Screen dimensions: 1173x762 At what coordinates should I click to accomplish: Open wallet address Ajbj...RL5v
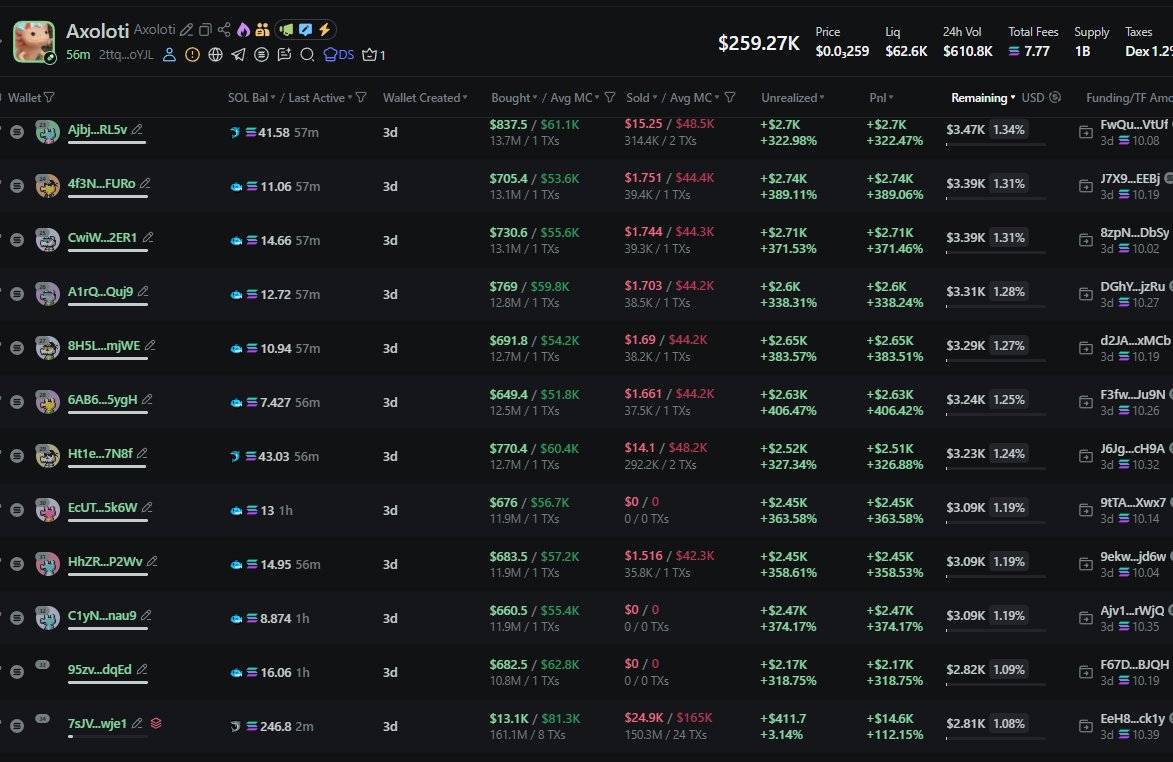(x=97, y=129)
